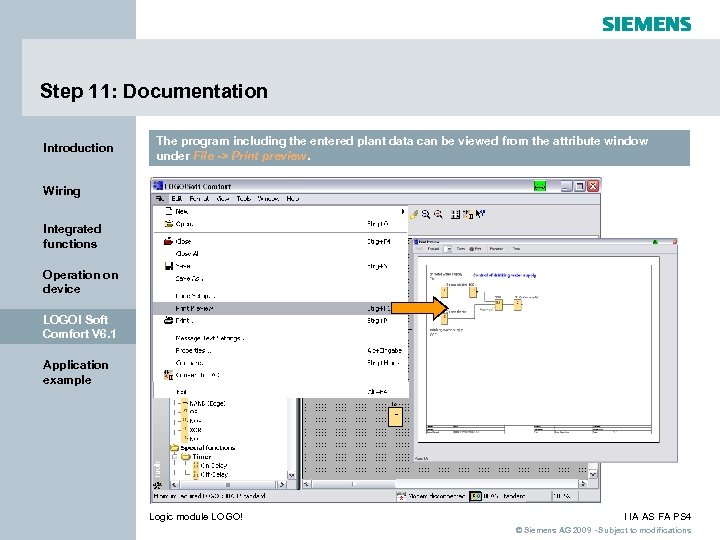
Task: Click the Save floppy disk icon
Action: 169,266
